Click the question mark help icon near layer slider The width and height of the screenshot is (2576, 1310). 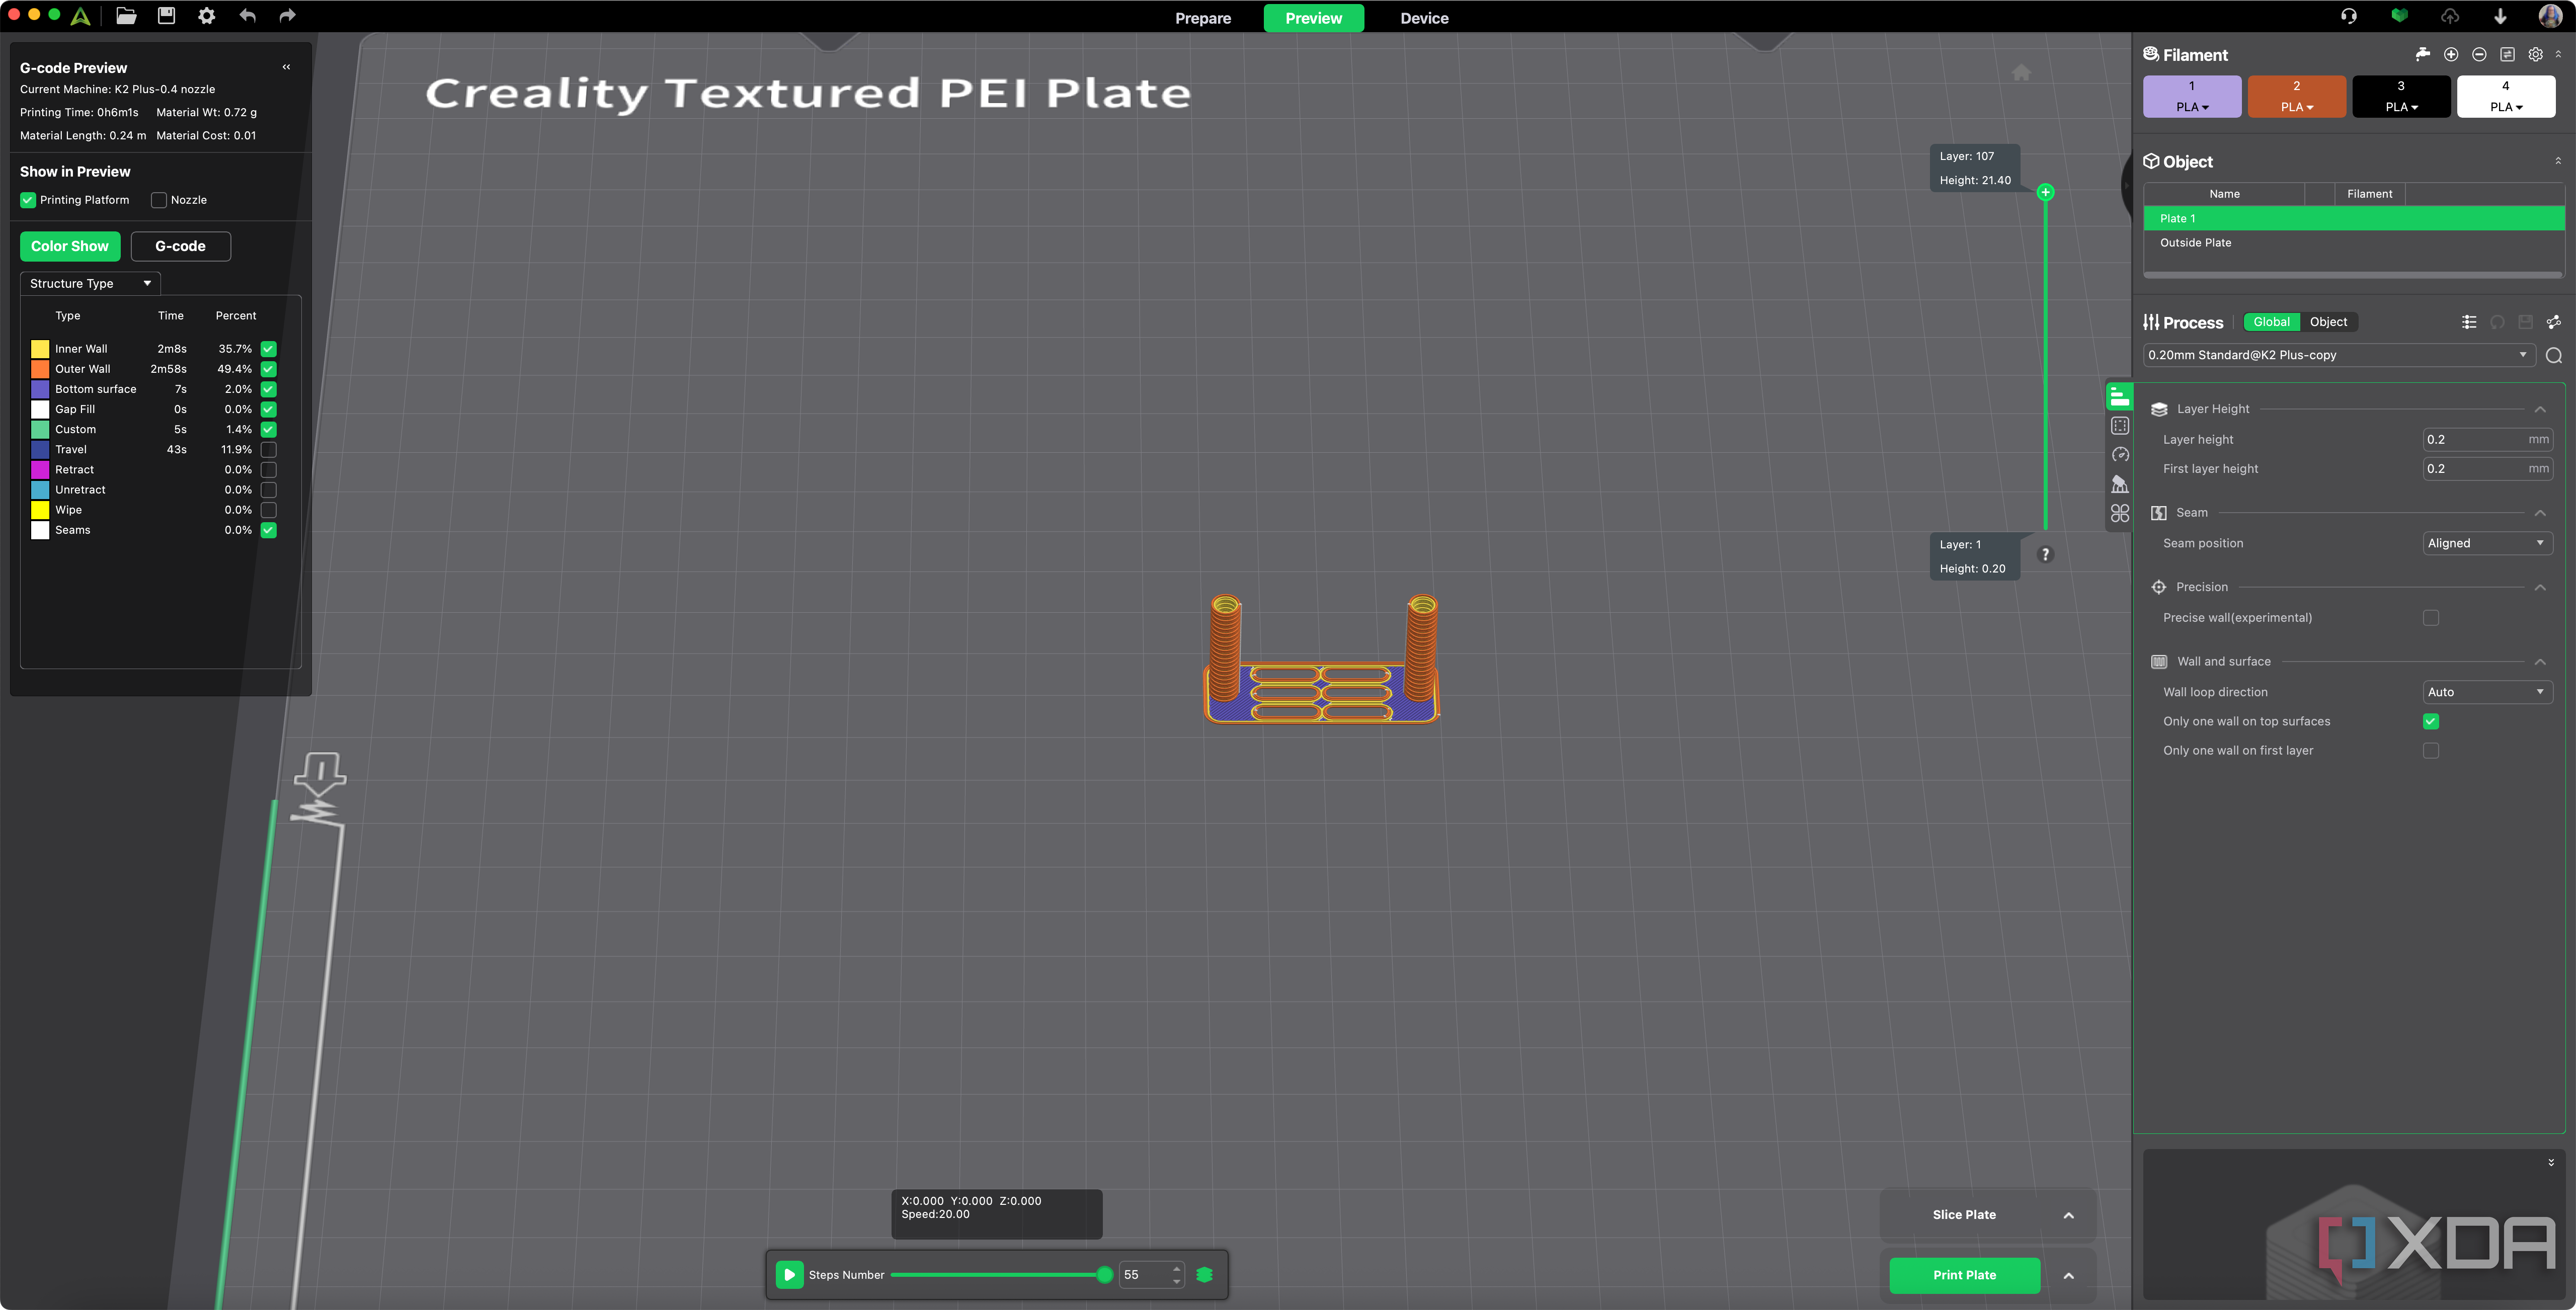click(x=2045, y=554)
